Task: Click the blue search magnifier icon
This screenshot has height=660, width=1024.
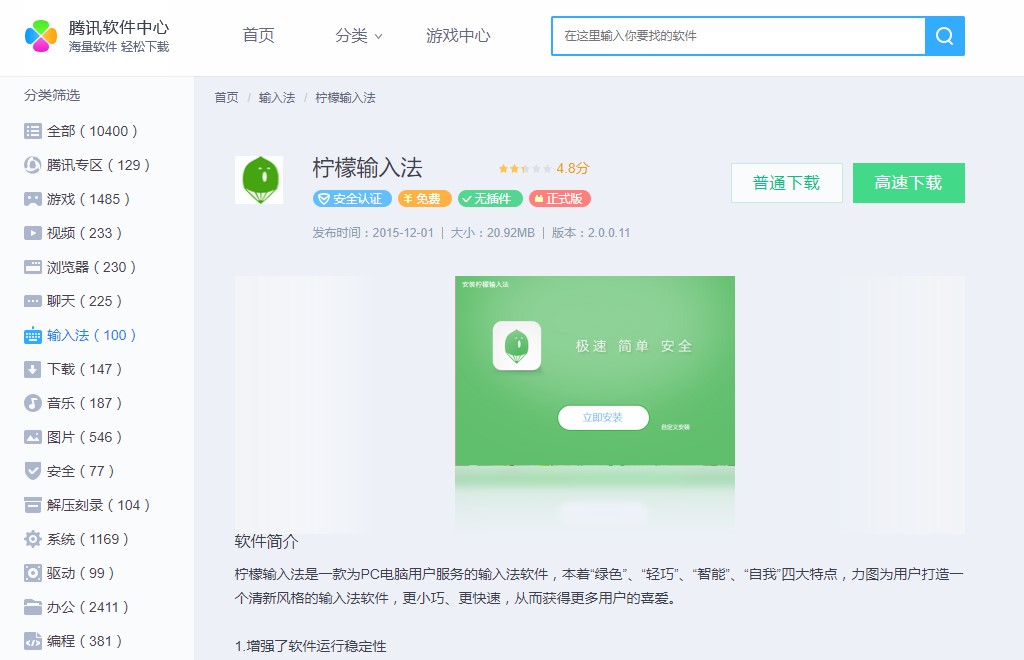Action: pyautogui.click(x=944, y=36)
